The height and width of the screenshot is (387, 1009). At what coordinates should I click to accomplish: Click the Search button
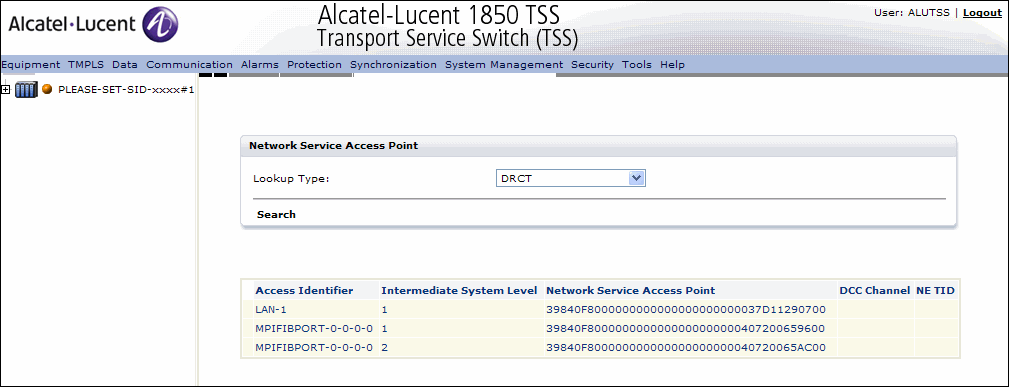point(276,214)
